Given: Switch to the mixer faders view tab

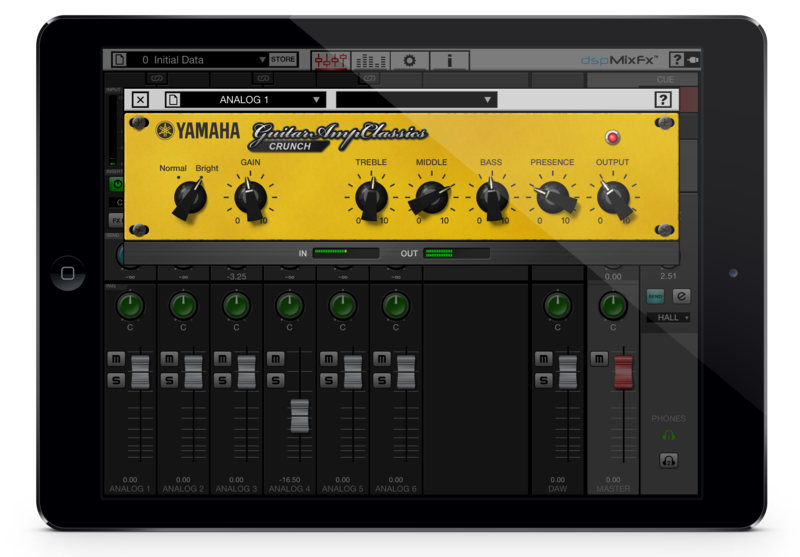Looking at the screenshot, I should point(331,61).
